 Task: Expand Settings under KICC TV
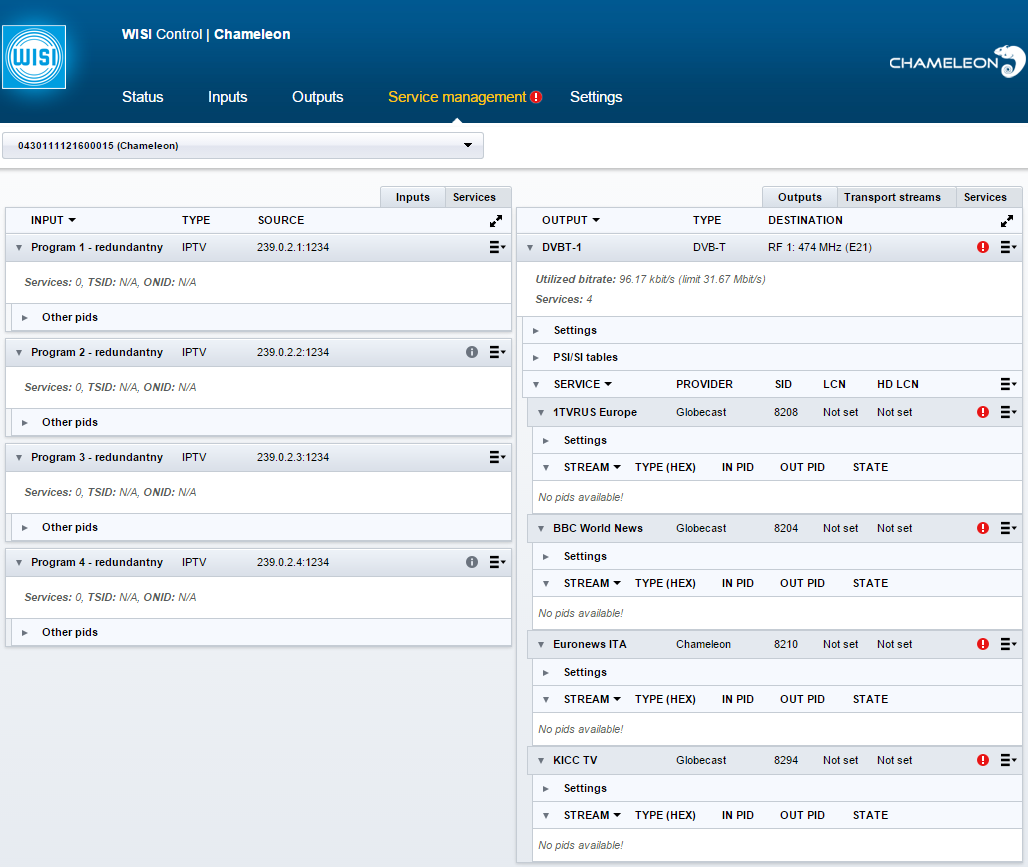coord(545,789)
